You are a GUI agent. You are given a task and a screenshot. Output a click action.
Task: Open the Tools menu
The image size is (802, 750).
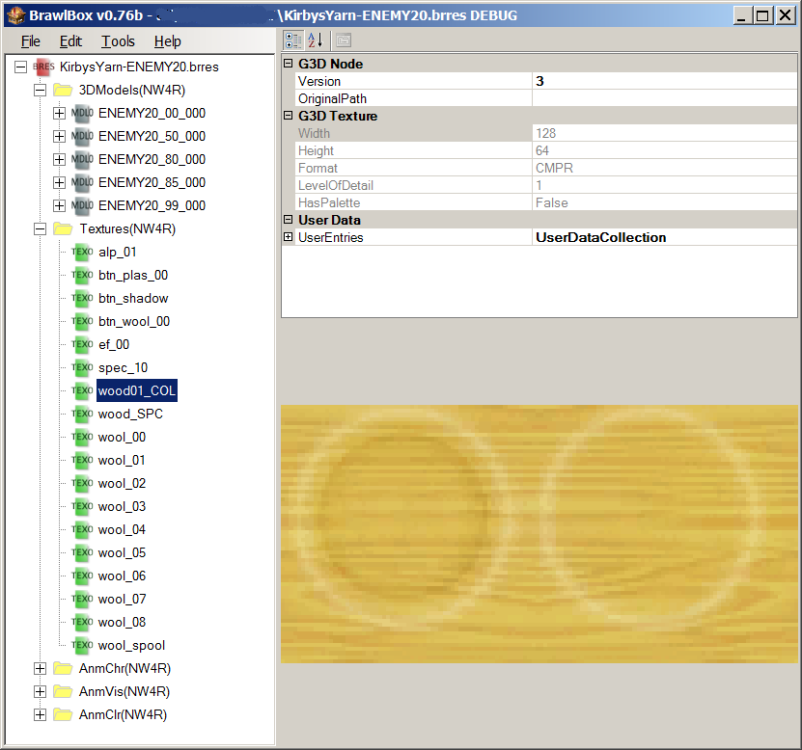point(117,41)
